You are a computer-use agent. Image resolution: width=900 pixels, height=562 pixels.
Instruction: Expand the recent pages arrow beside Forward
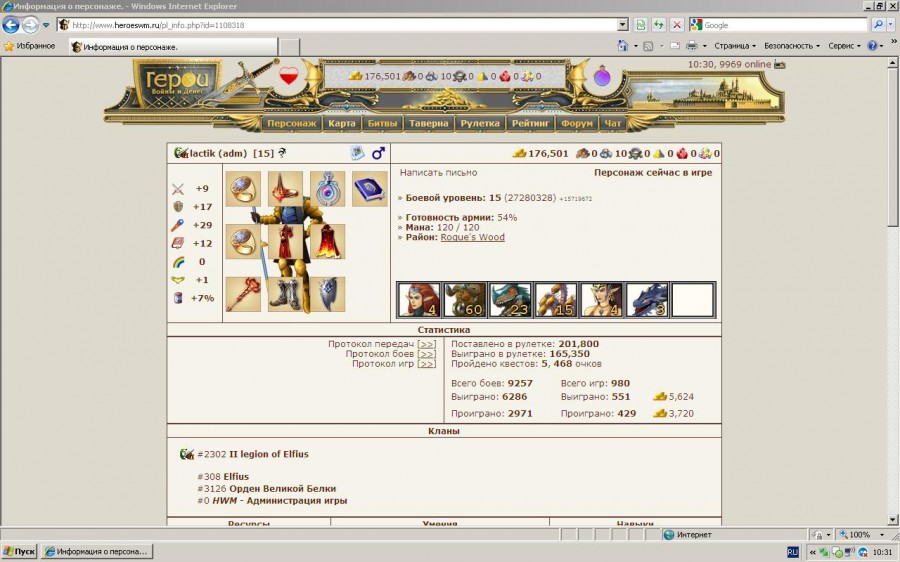(46, 25)
